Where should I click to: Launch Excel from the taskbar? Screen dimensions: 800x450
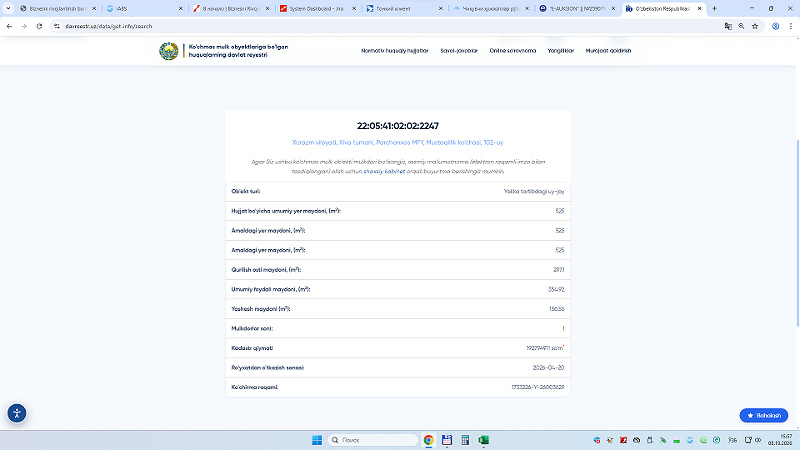coord(484,440)
